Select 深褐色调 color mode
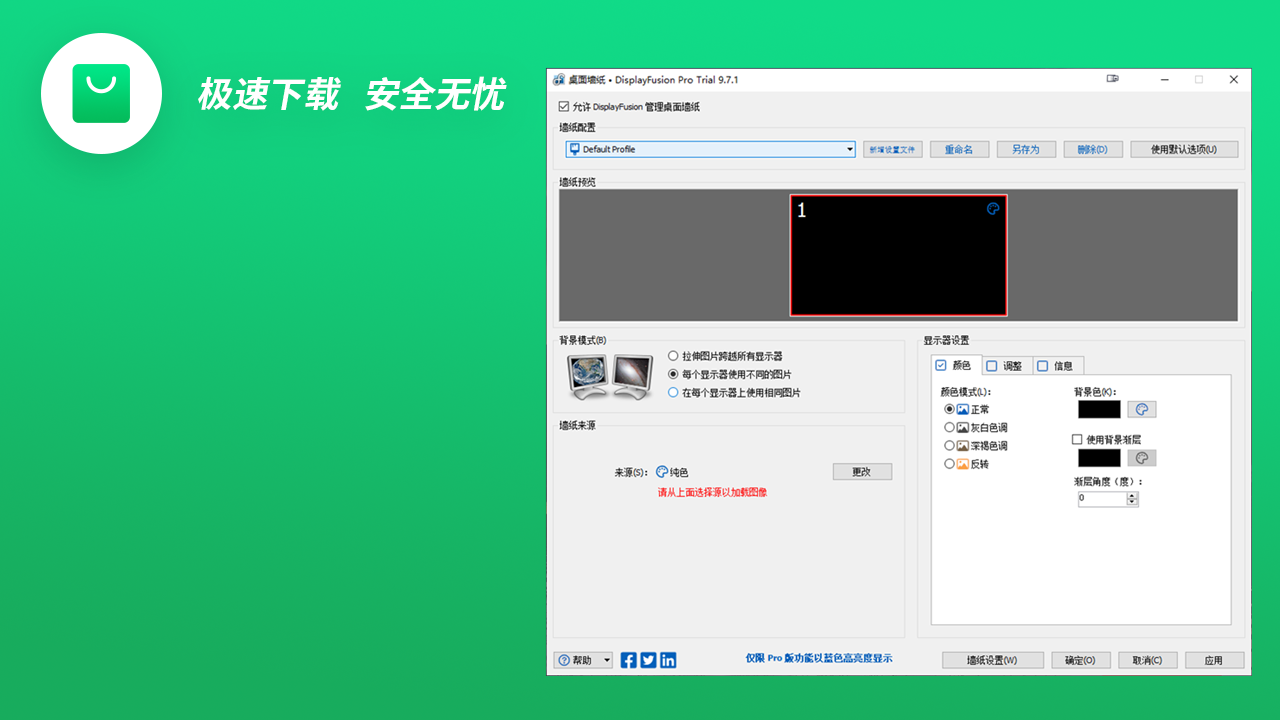The image size is (1280, 720). click(949, 446)
